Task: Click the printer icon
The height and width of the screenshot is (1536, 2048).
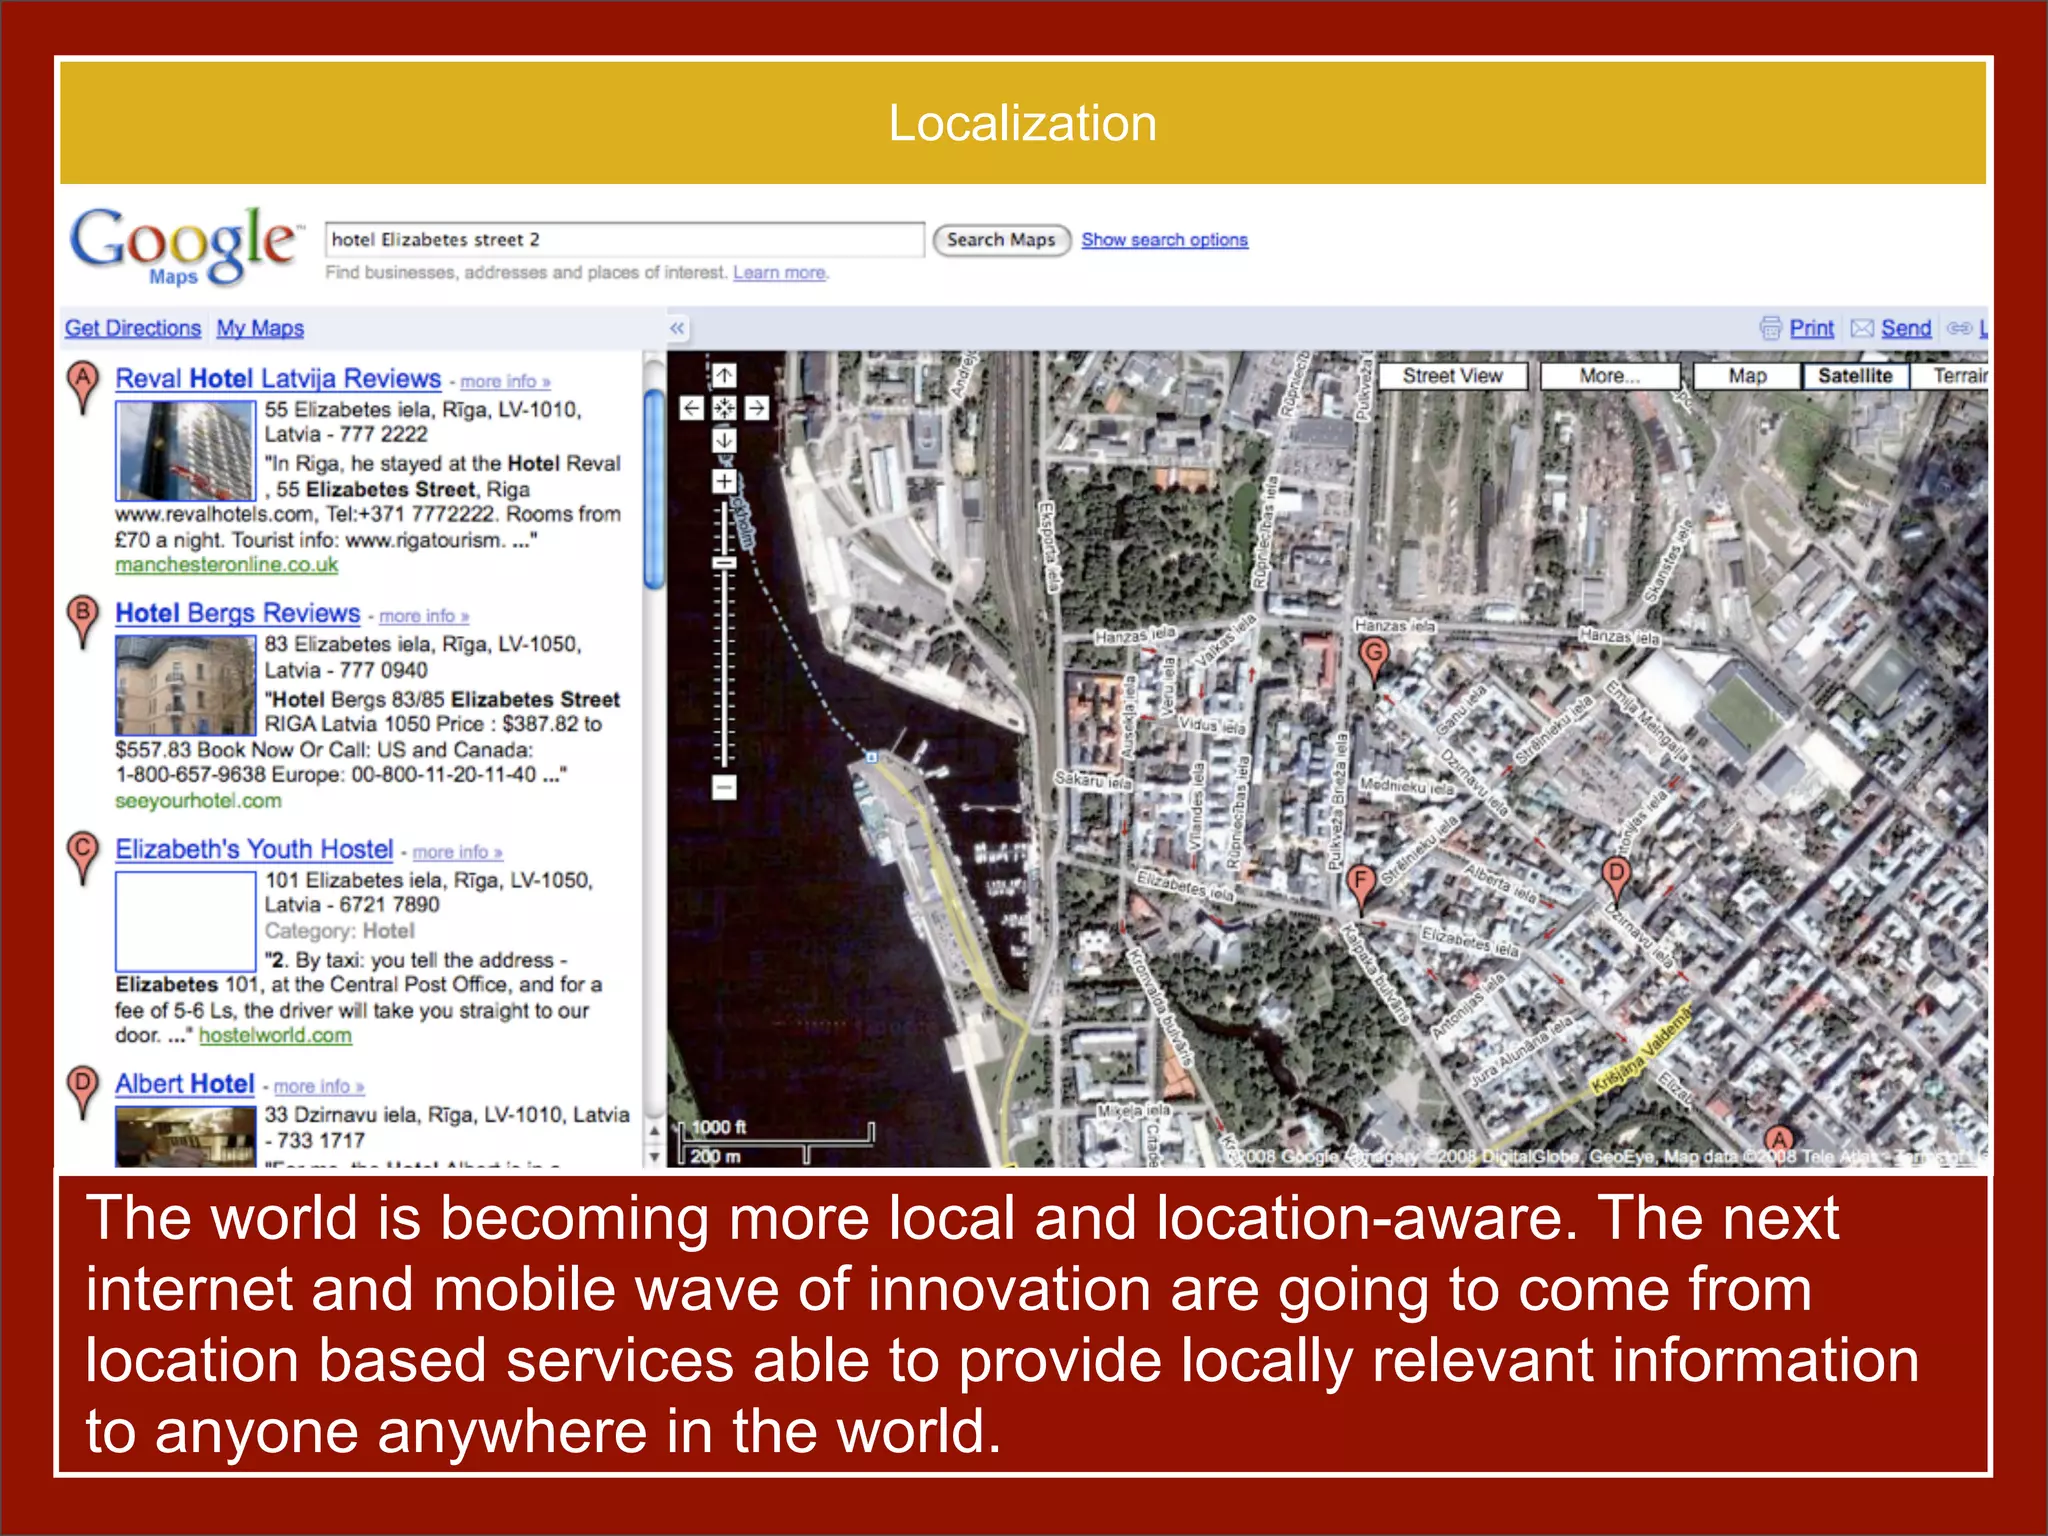Action: click(x=1770, y=328)
